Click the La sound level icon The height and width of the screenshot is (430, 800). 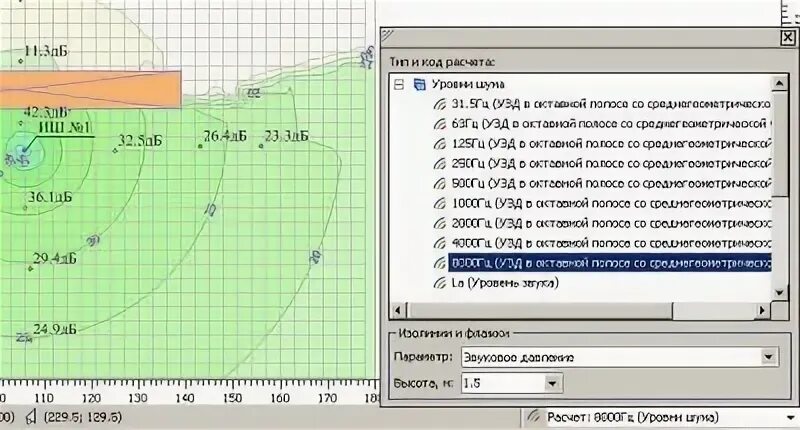(440, 283)
